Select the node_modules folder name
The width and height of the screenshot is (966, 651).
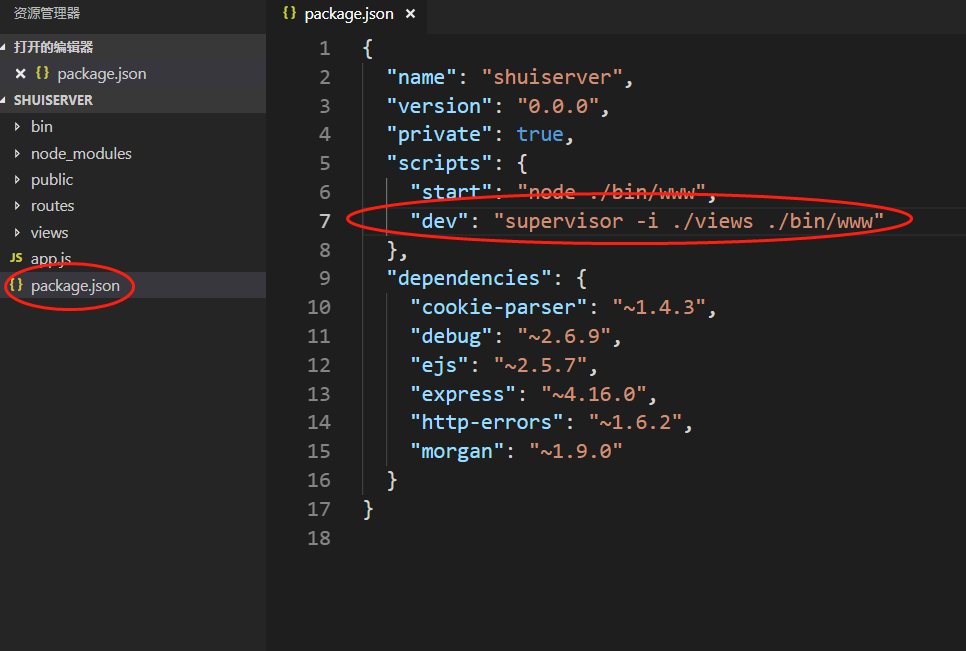click(81, 153)
